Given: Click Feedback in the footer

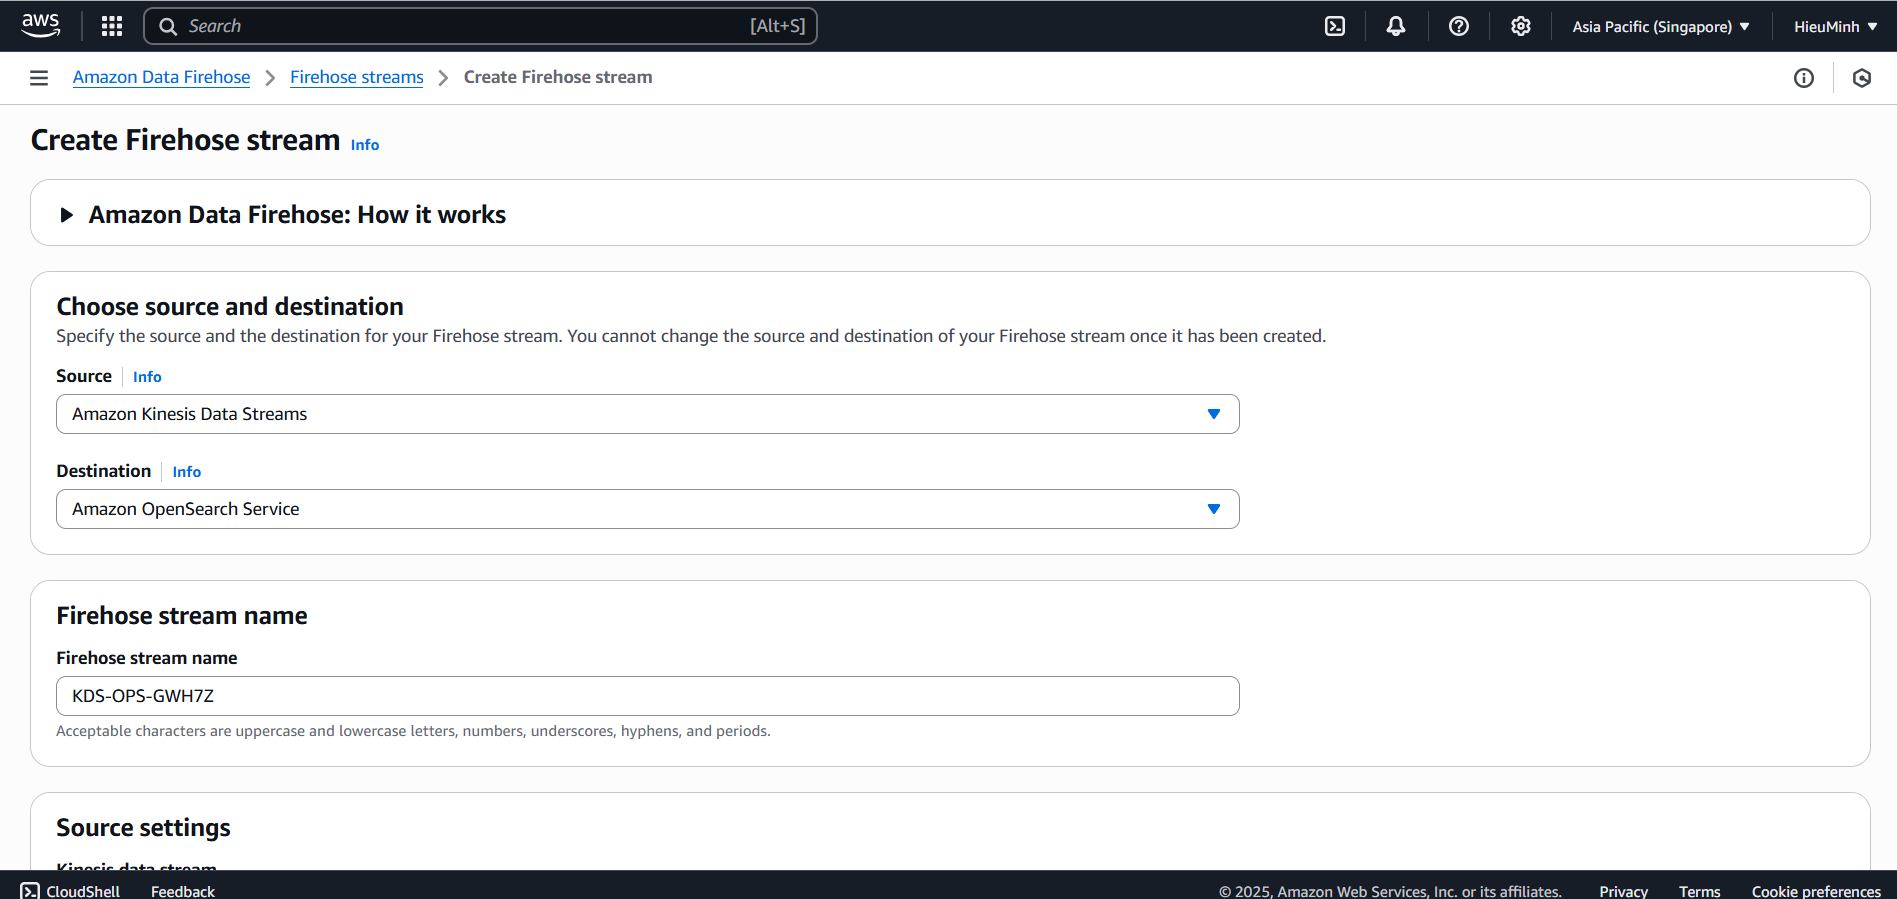Looking at the screenshot, I should (x=183, y=890).
